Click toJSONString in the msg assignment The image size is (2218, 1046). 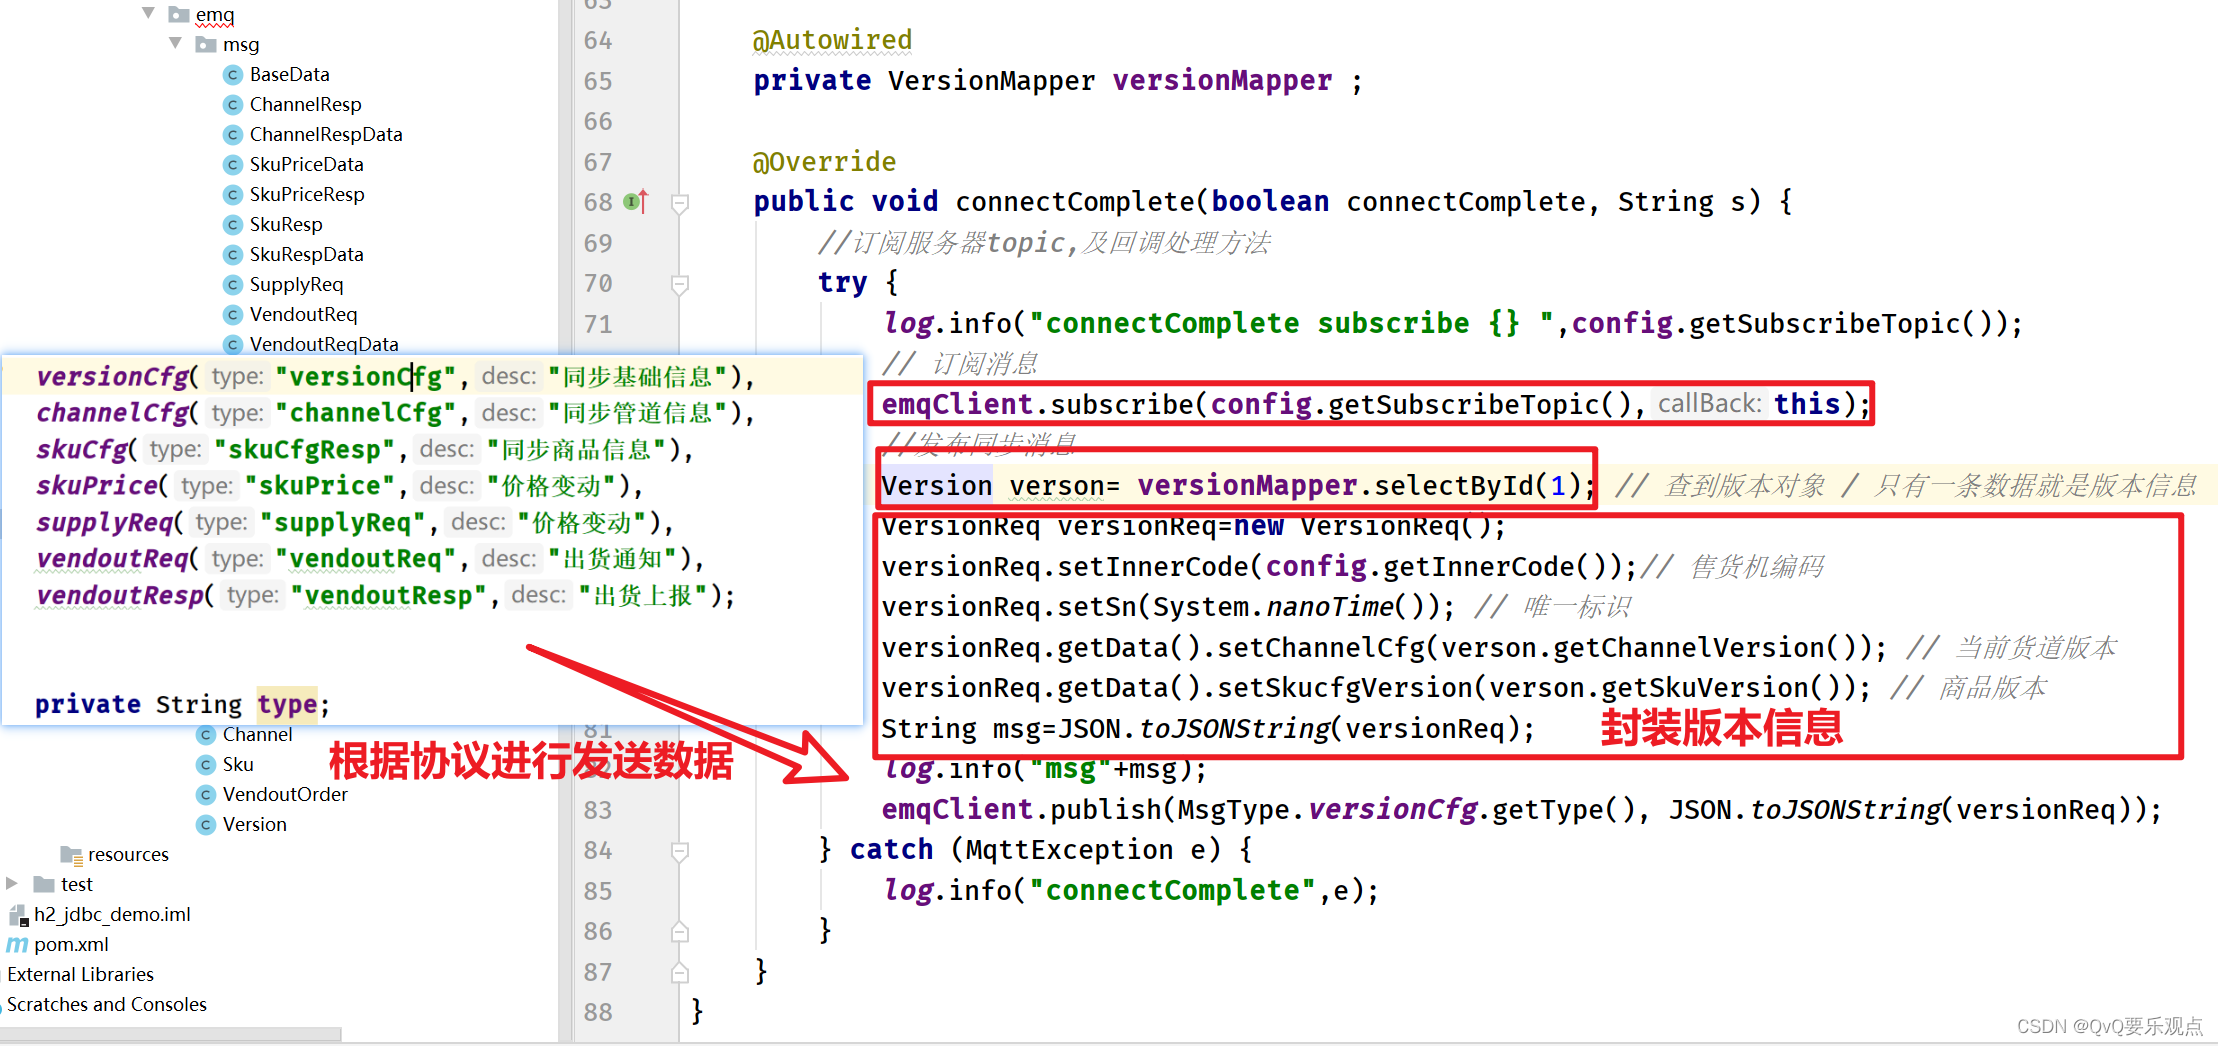pyautogui.click(x=1235, y=729)
